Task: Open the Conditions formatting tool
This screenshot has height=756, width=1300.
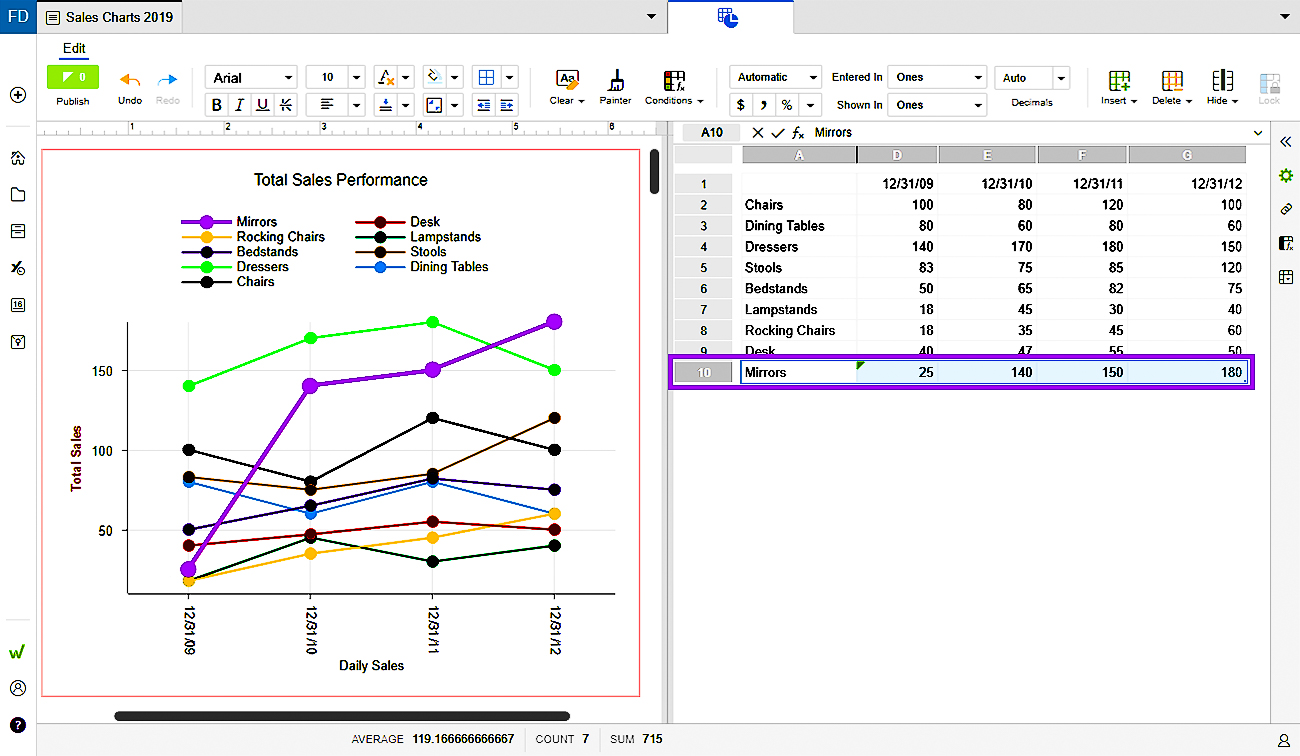Action: [x=673, y=81]
